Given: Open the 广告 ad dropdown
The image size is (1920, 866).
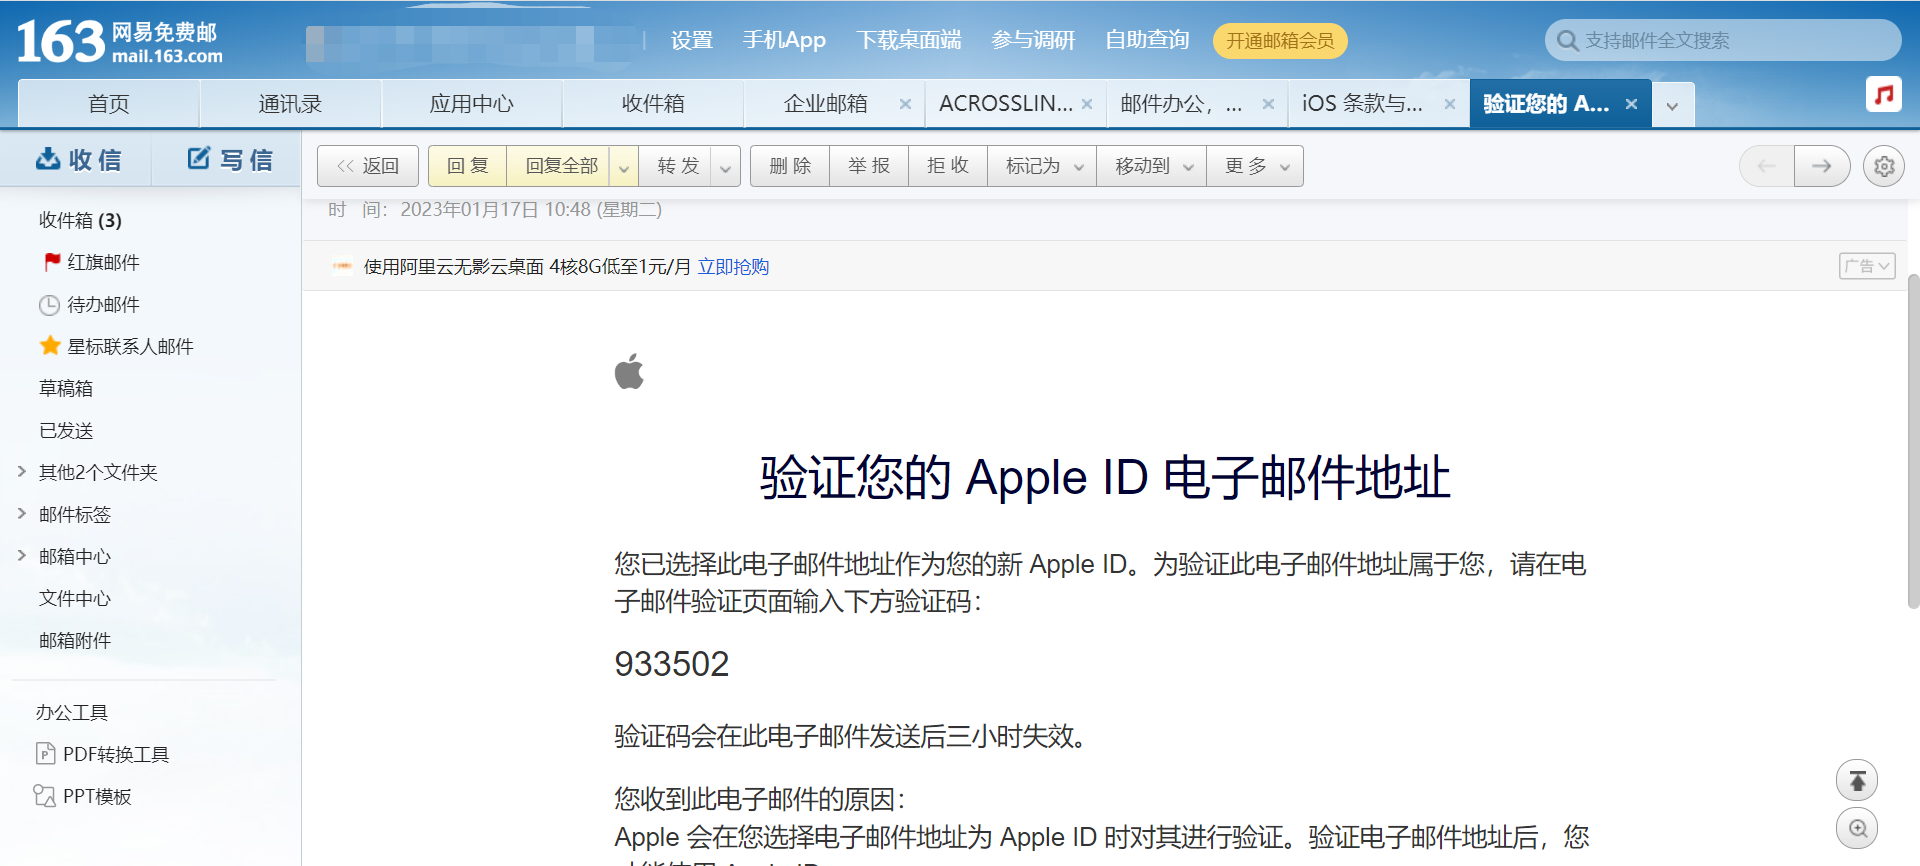Looking at the screenshot, I should point(1867,266).
